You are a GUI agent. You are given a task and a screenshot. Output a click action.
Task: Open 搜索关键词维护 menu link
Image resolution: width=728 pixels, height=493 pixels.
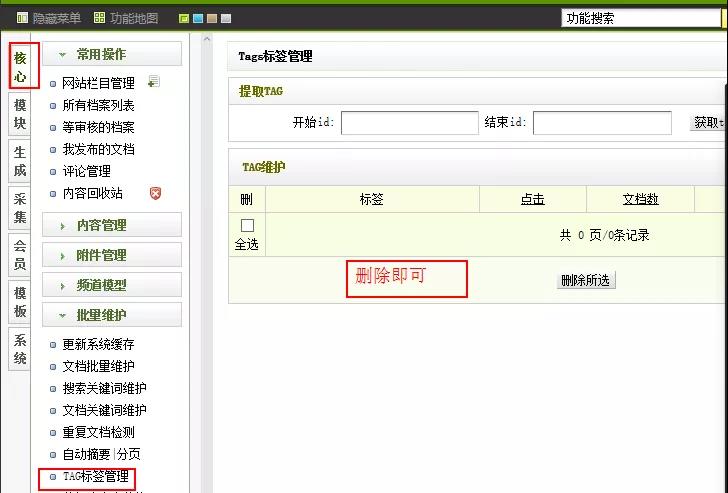click(x=104, y=388)
